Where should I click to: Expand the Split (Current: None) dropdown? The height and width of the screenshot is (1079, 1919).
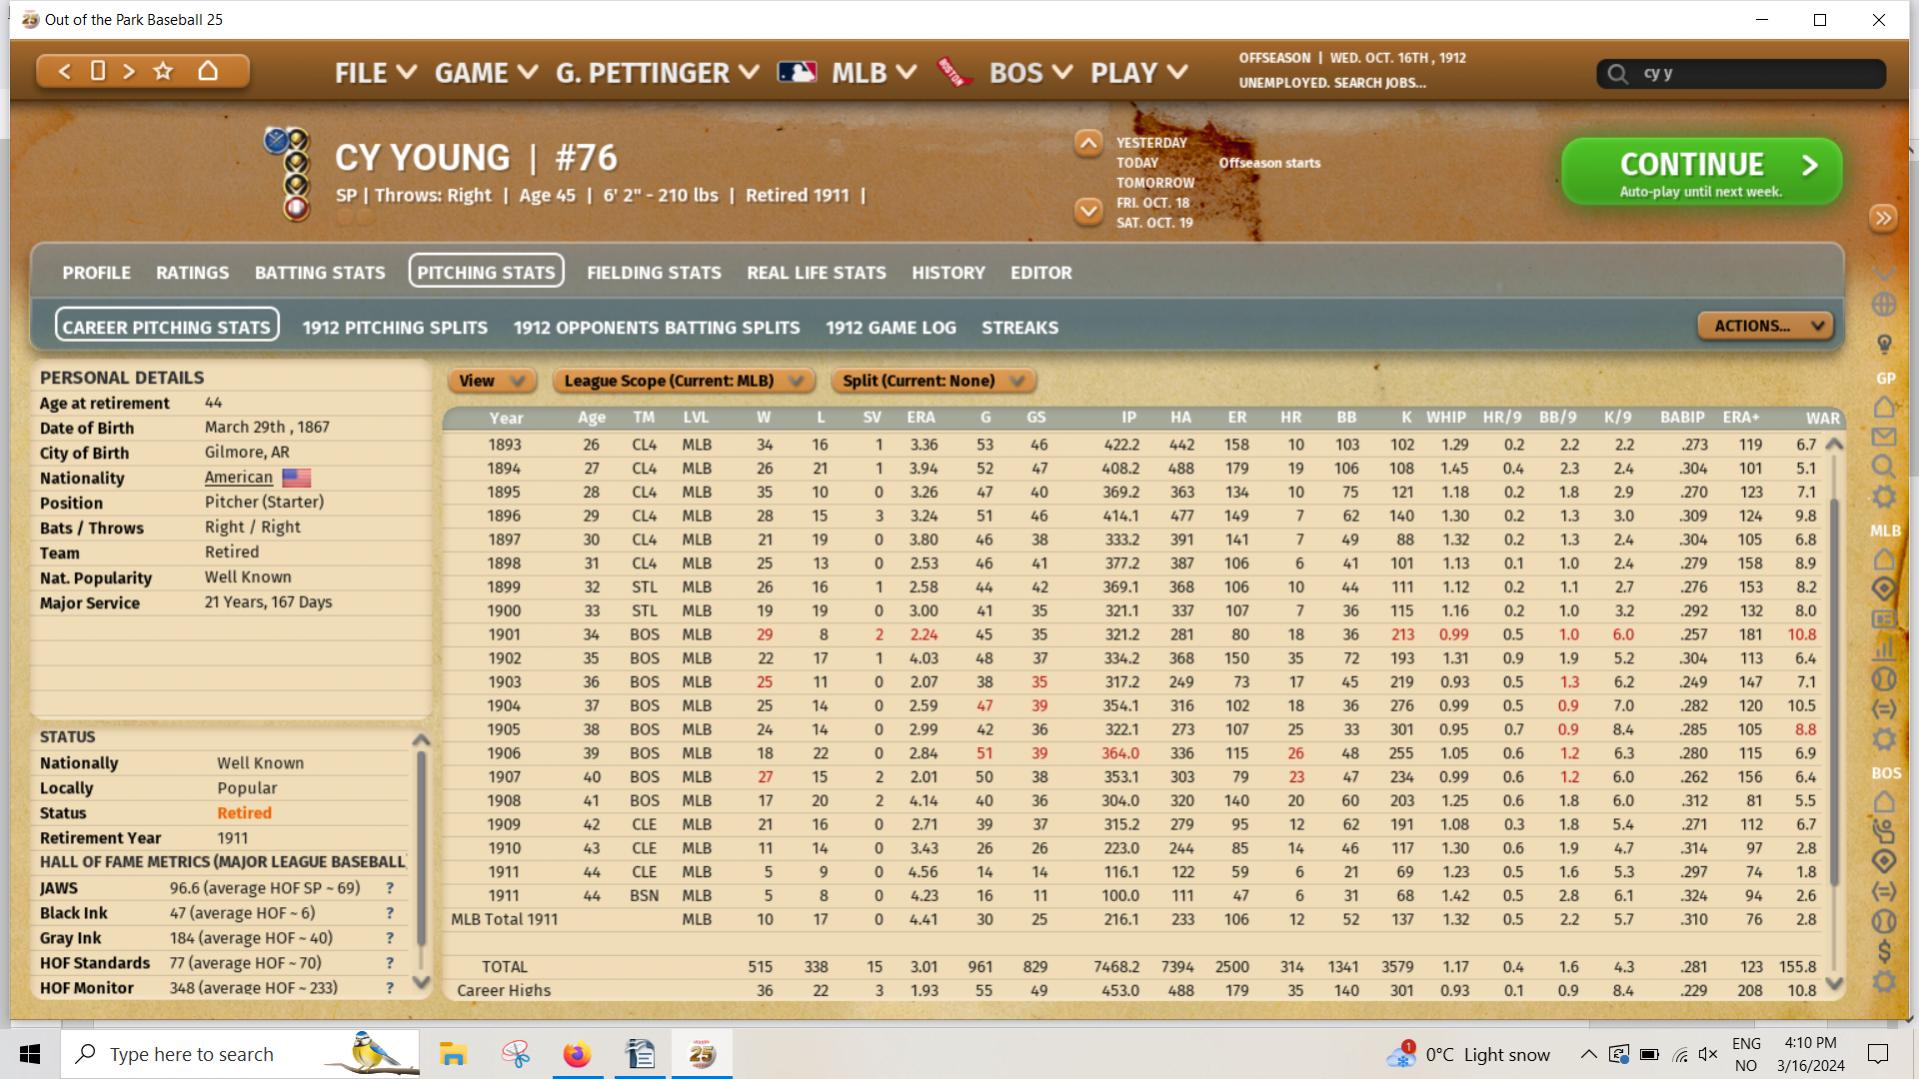[932, 381]
